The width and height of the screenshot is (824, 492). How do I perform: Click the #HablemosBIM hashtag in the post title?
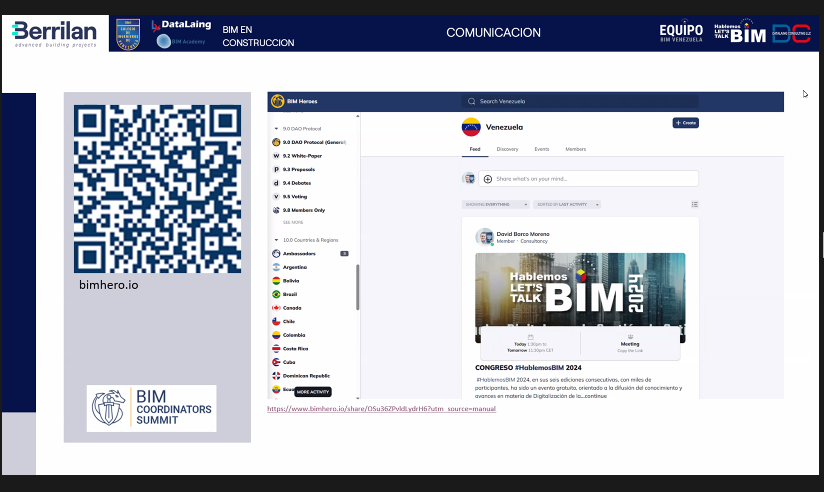[539, 368]
